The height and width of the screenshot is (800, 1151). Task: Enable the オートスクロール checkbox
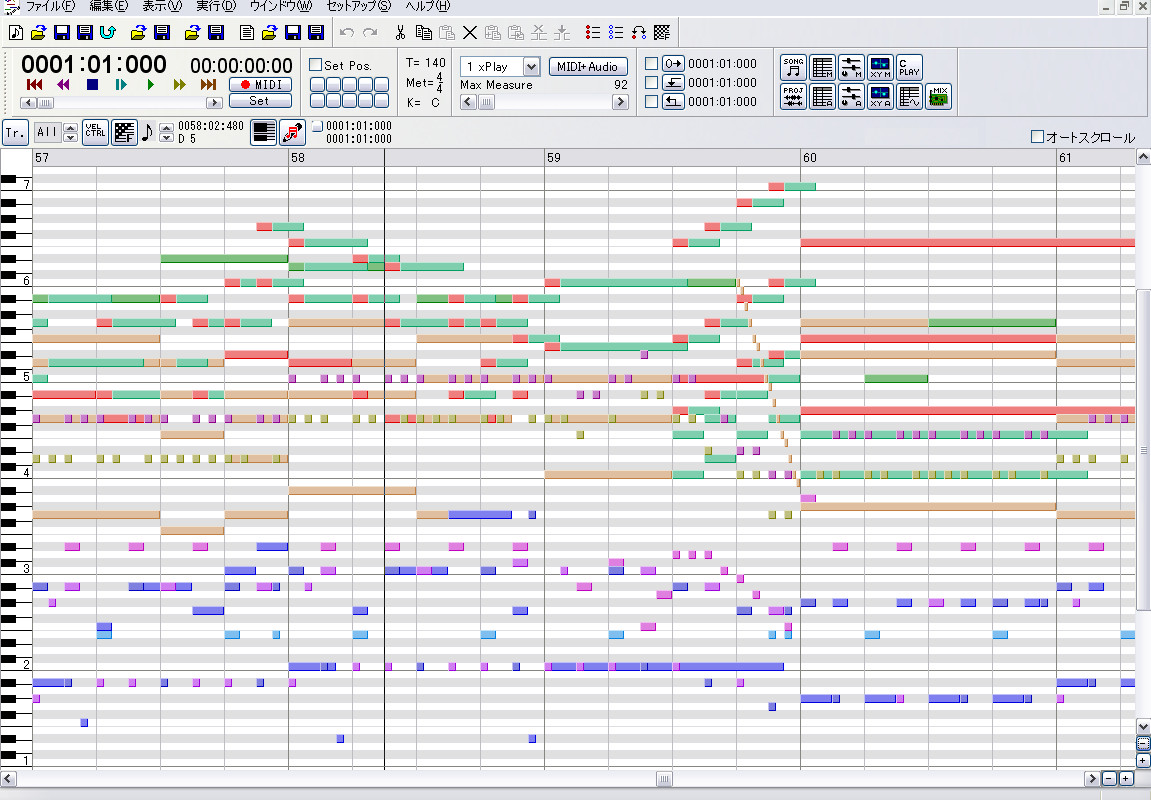coord(1037,137)
